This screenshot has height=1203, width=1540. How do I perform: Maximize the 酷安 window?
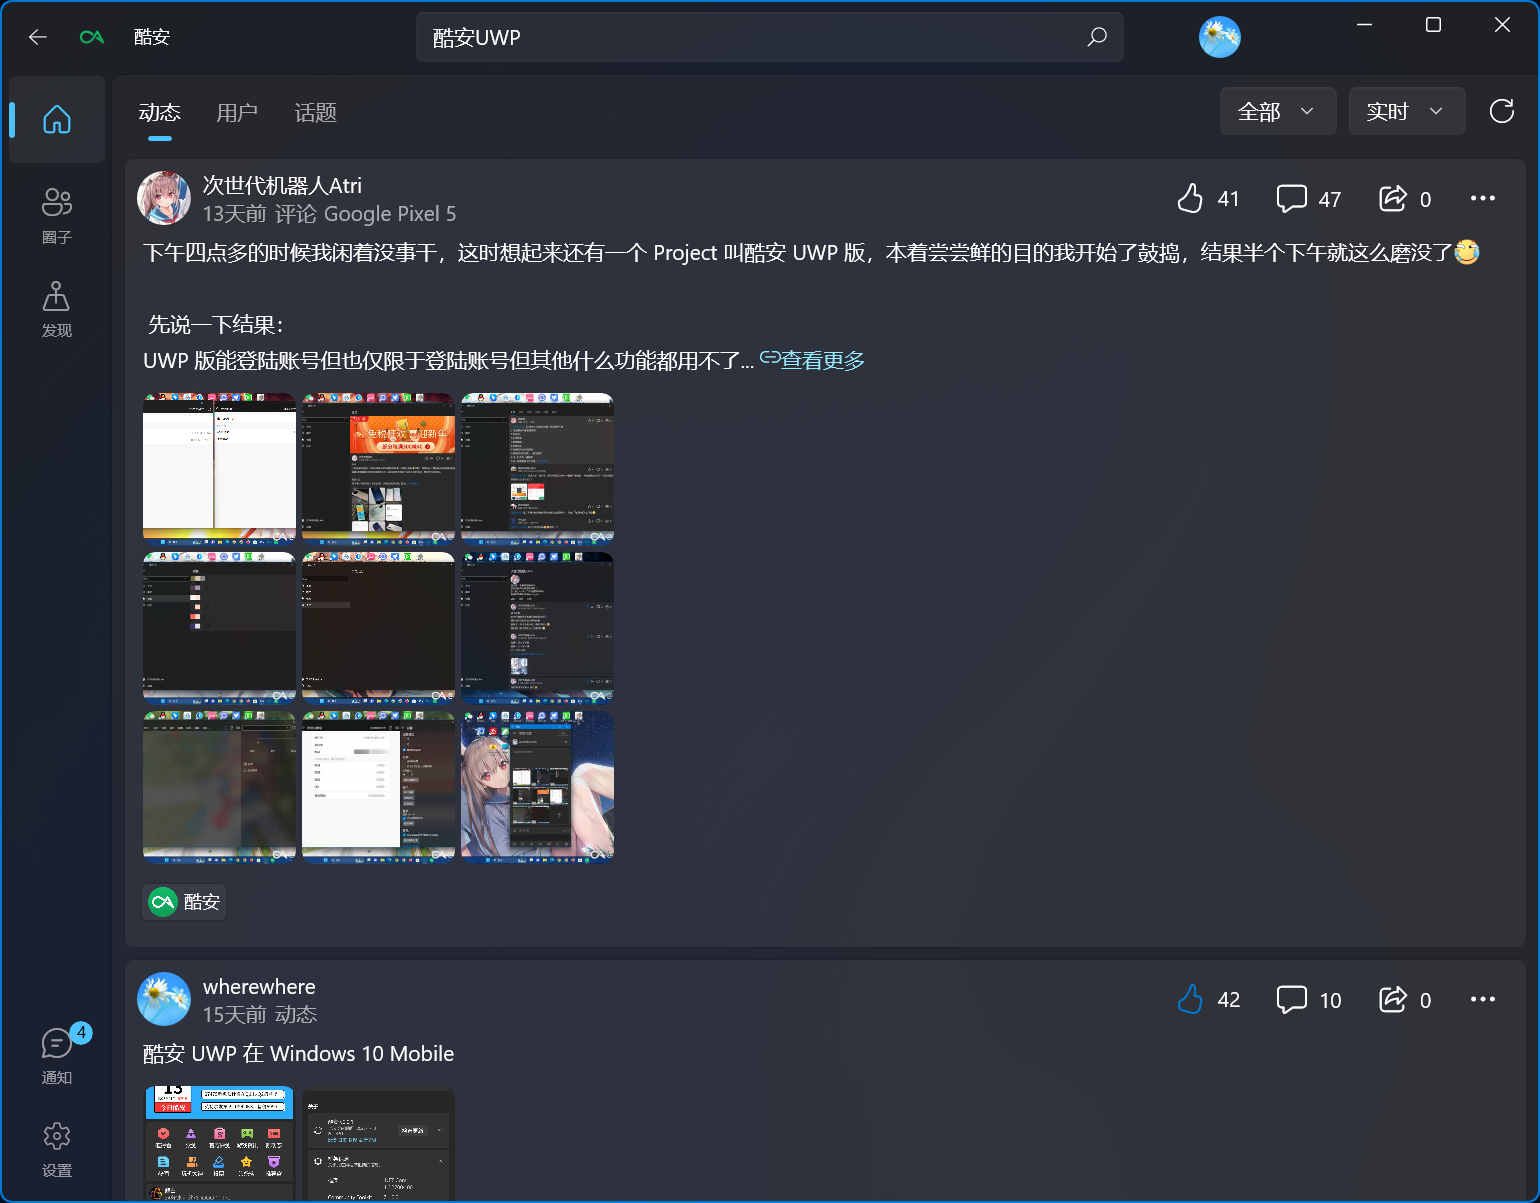[x=1433, y=25]
